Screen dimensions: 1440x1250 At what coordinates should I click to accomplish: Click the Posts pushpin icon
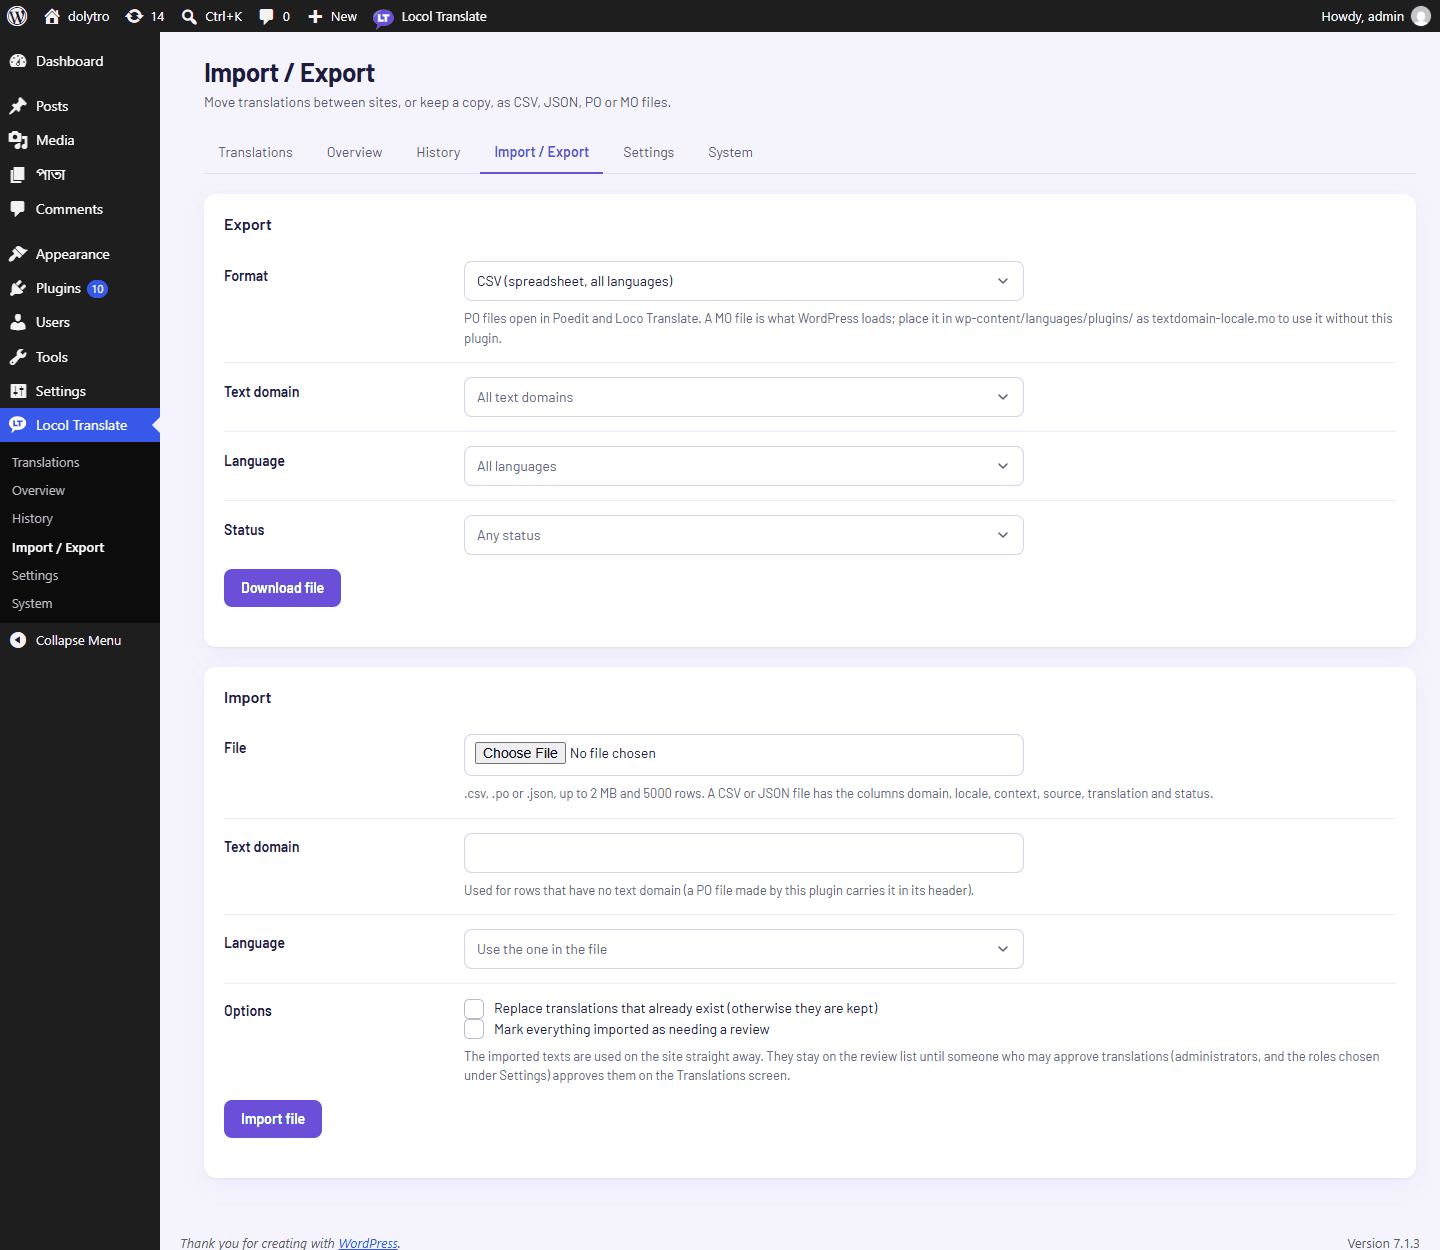[x=18, y=106]
